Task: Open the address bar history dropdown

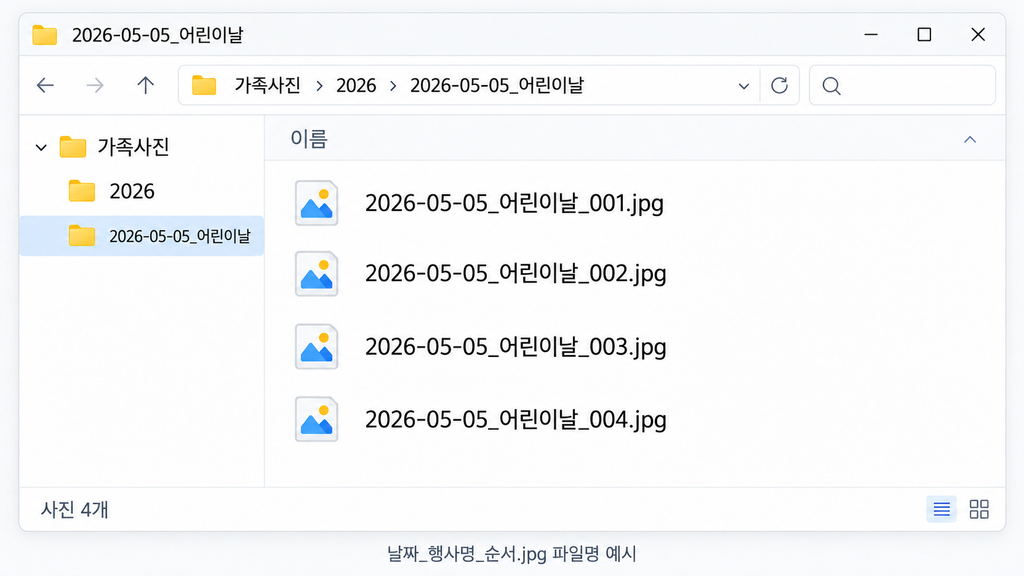Action: point(743,86)
